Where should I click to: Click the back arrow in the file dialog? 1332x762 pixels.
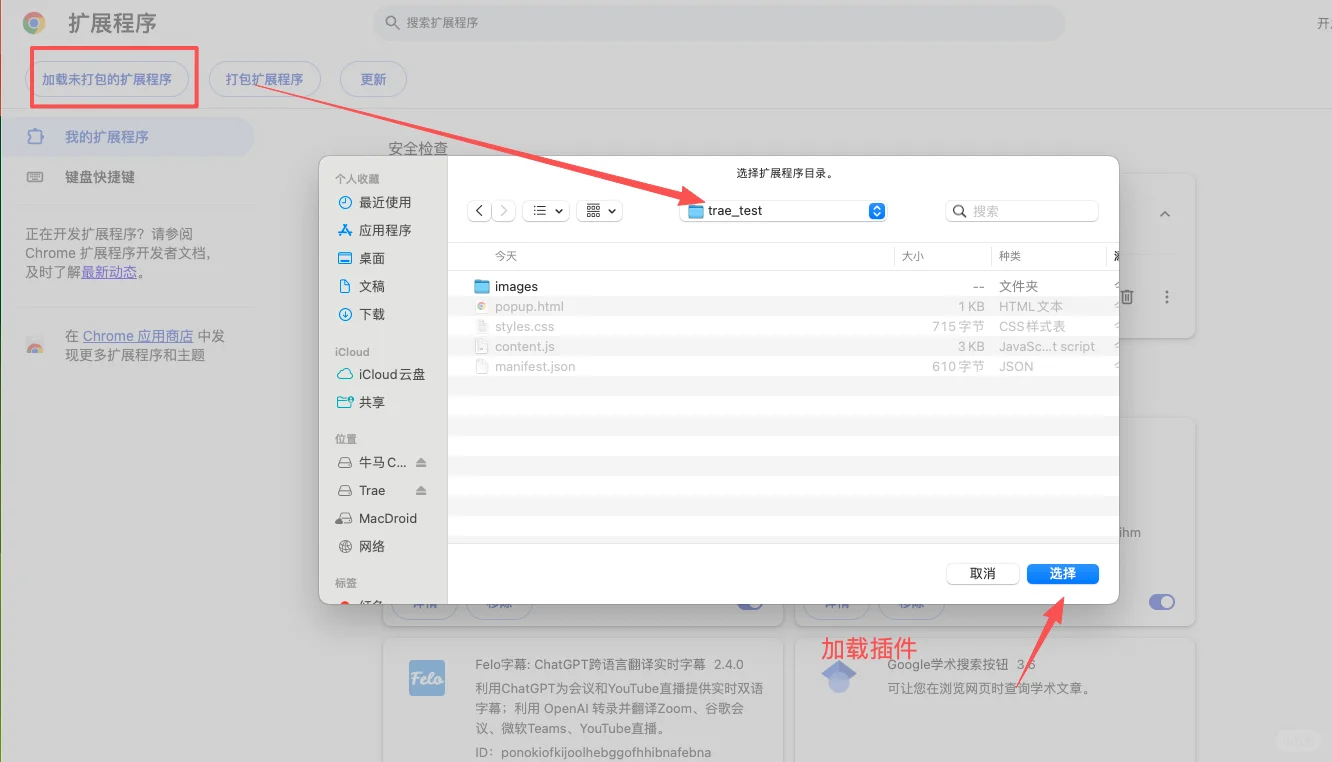(x=479, y=210)
